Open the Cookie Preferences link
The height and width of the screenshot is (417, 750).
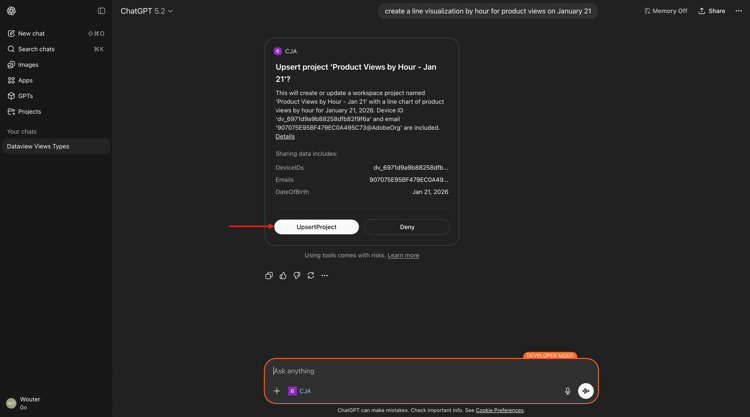pos(499,410)
